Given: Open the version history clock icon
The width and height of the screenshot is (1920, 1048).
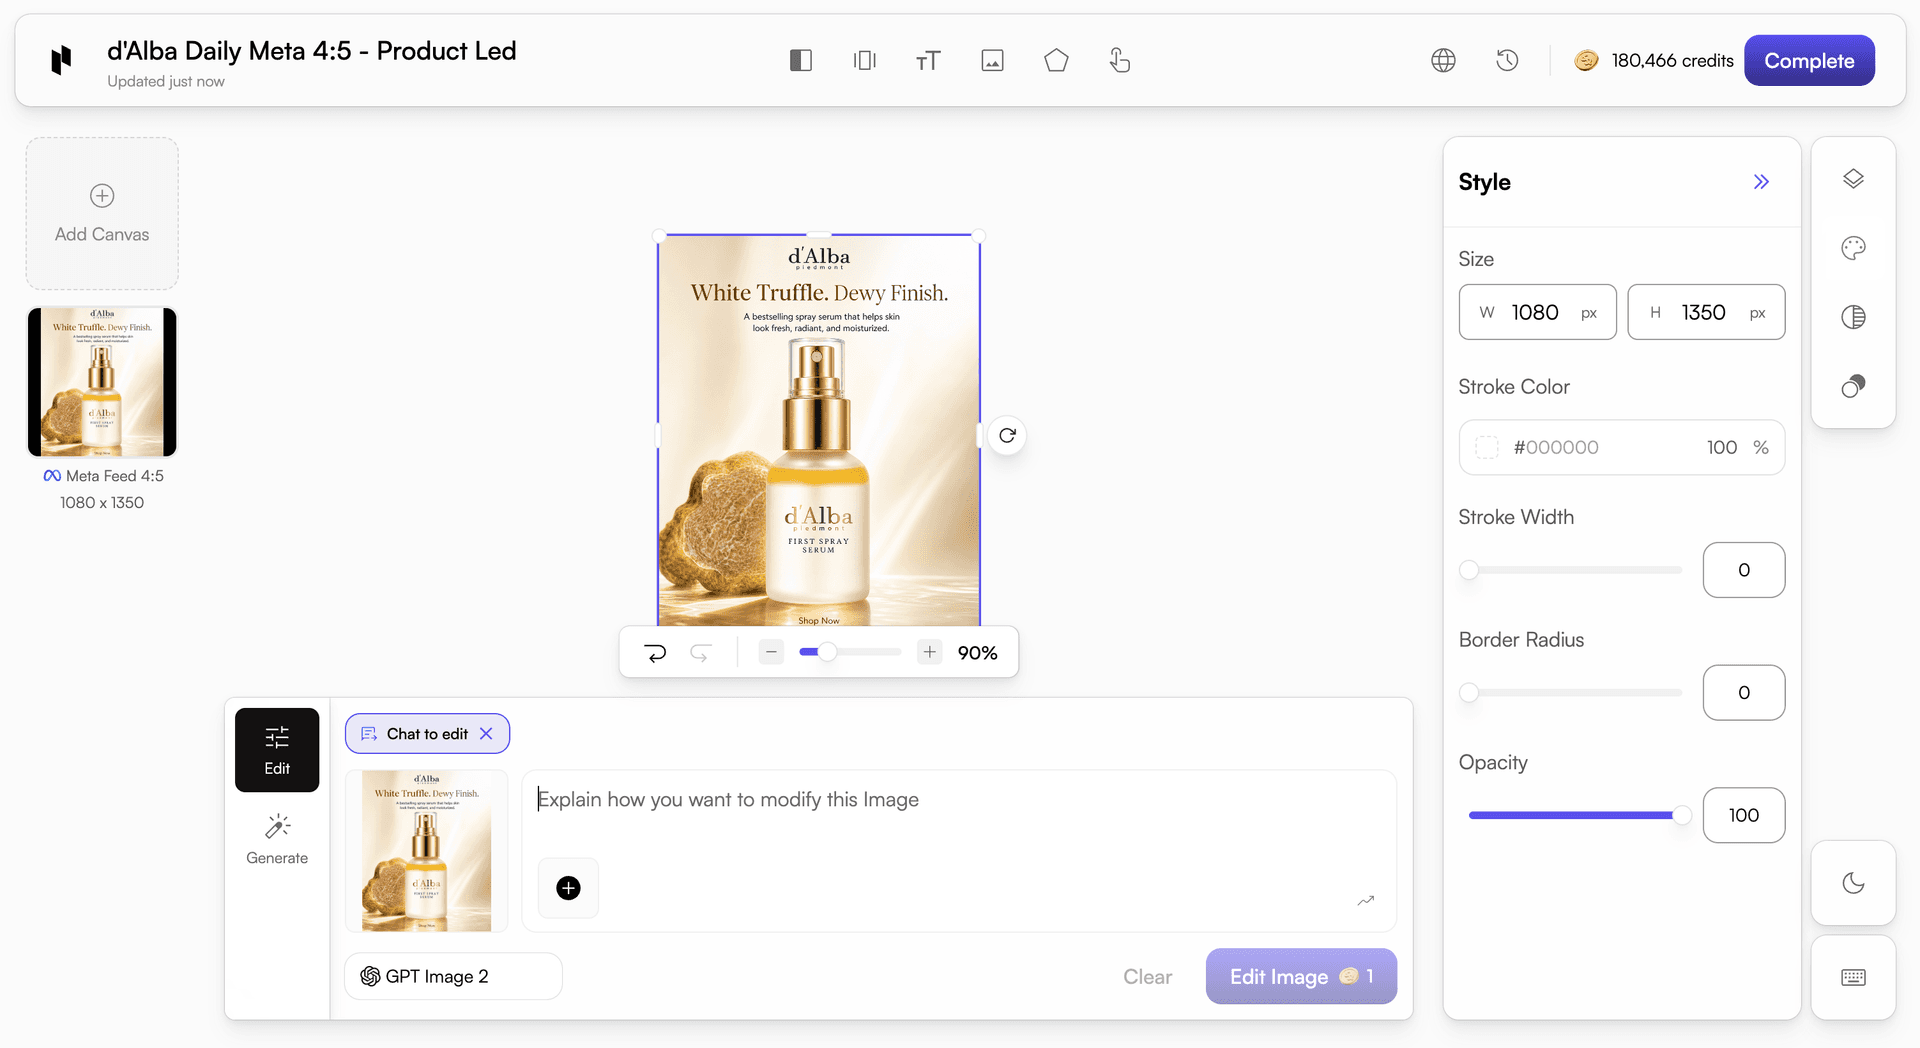Looking at the screenshot, I should tap(1507, 61).
